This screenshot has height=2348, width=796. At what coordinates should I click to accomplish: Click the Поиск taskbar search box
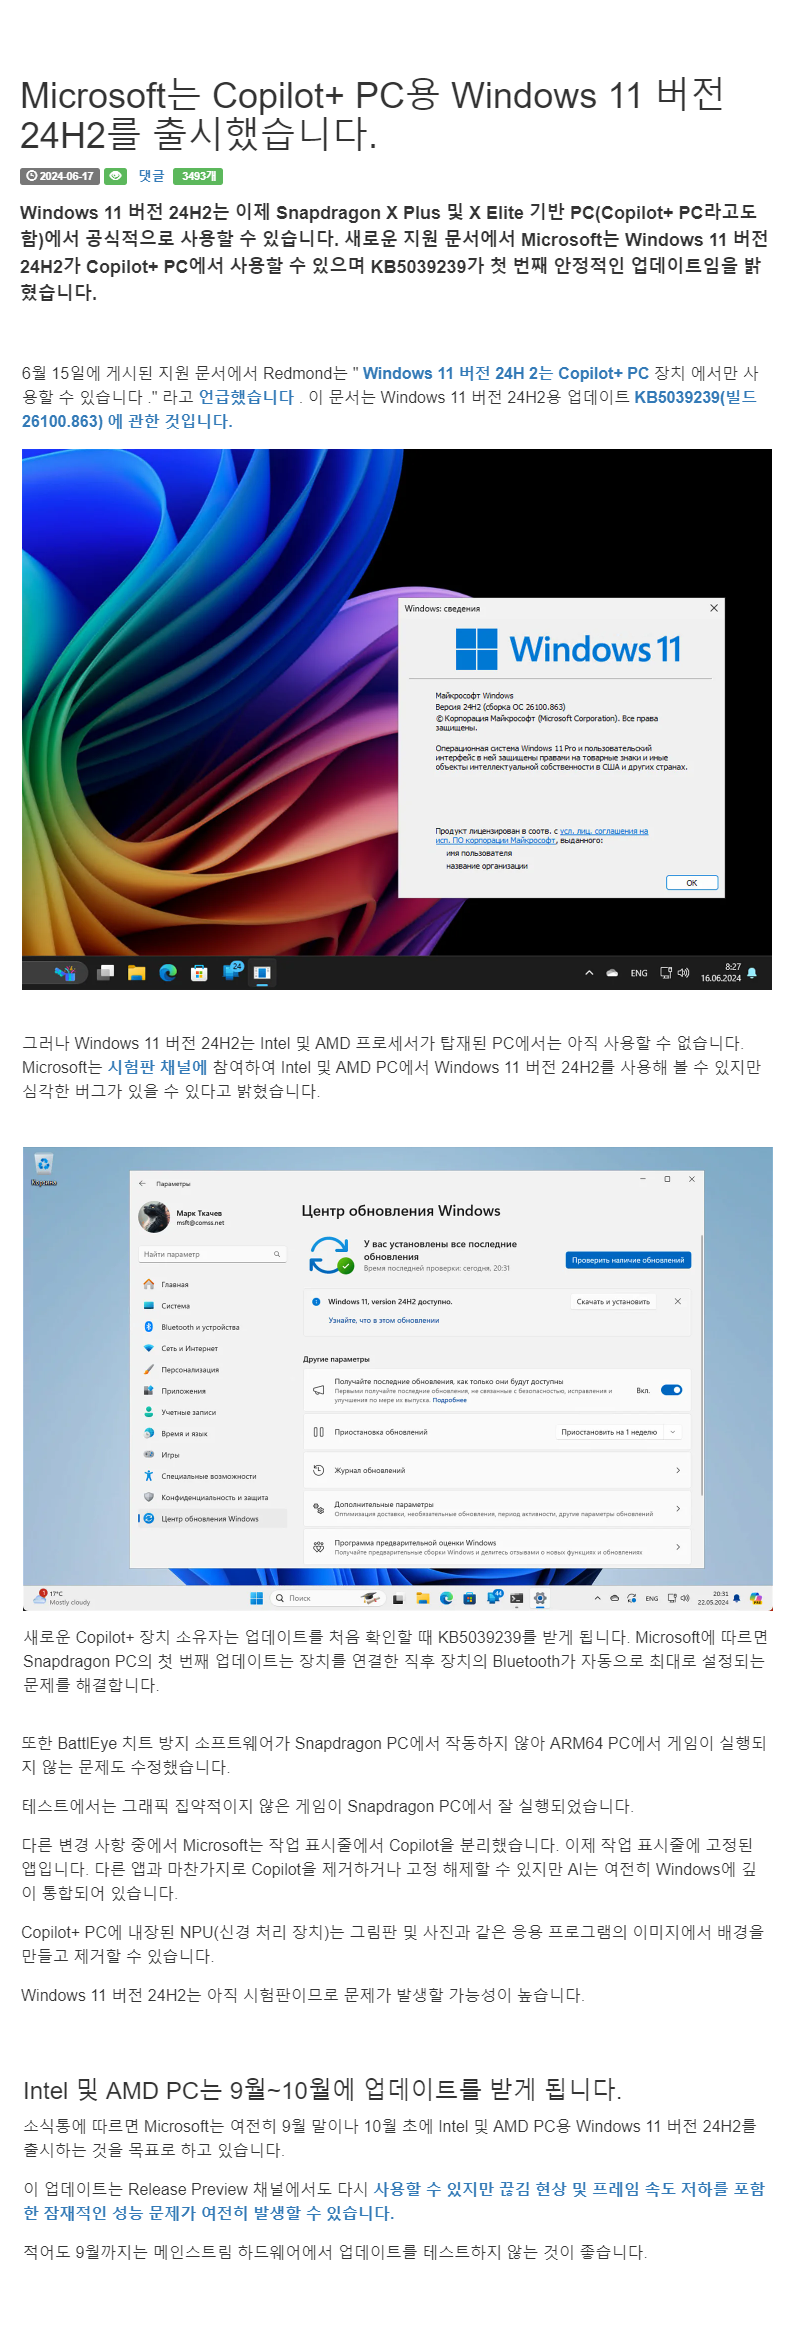coord(329,1598)
